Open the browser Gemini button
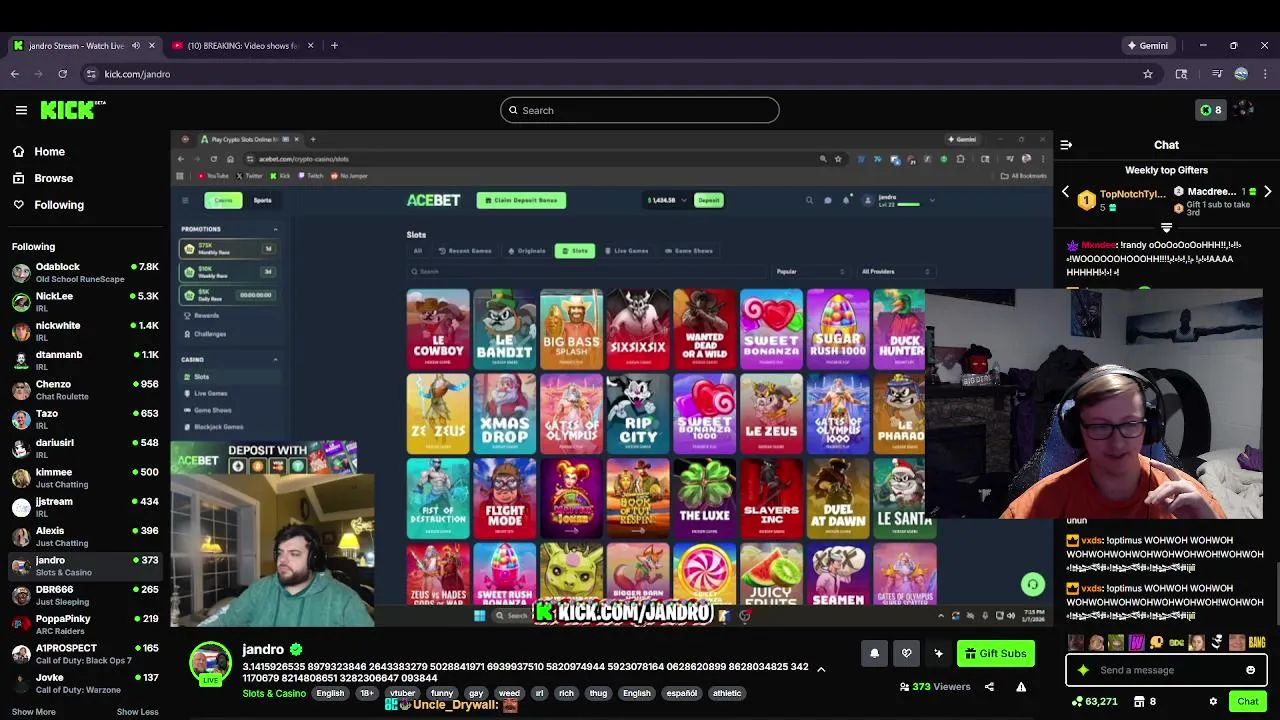This screenshot has width=1280, height=720. [1148, 45]
